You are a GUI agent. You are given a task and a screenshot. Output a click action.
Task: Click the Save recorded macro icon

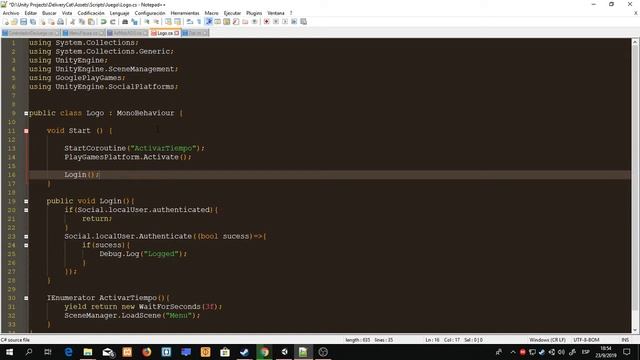(303, 22)
